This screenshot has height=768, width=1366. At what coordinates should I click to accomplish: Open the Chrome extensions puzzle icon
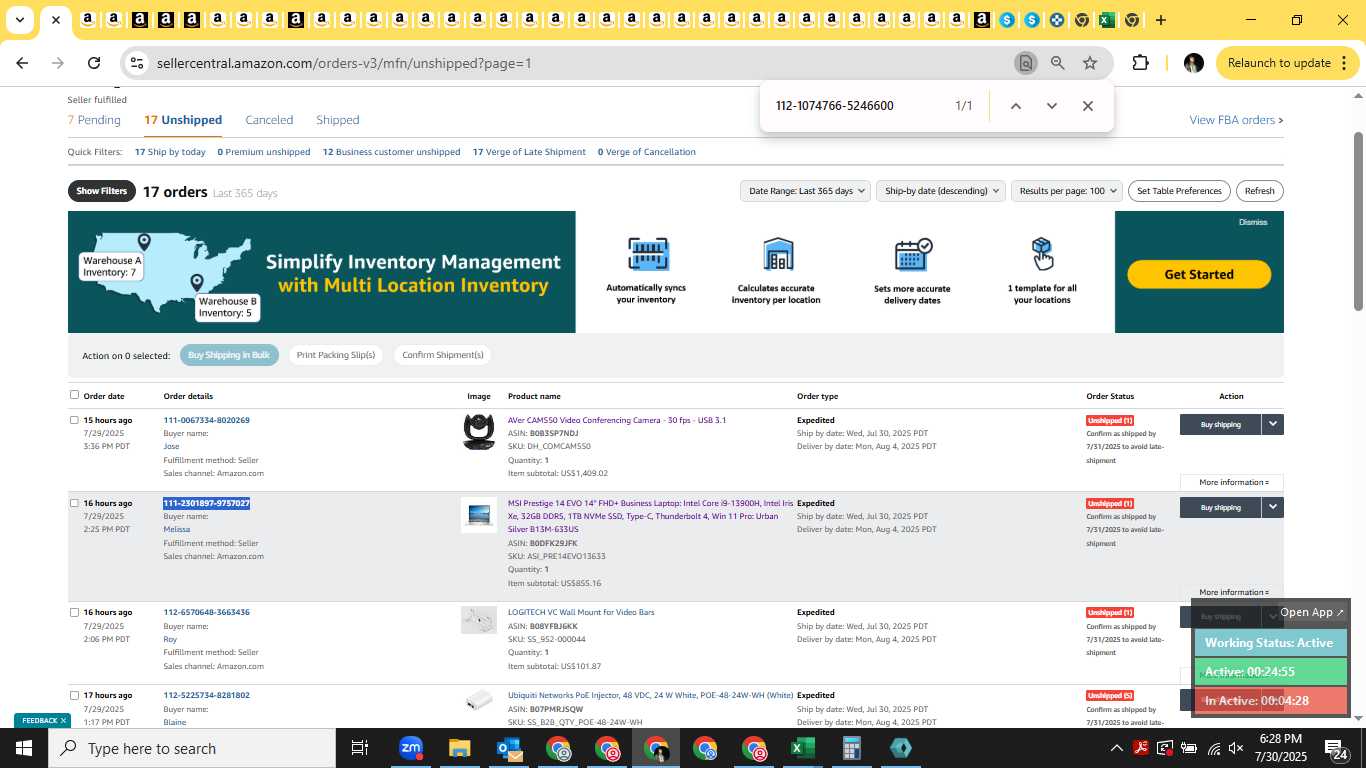tap(1140, 63)
